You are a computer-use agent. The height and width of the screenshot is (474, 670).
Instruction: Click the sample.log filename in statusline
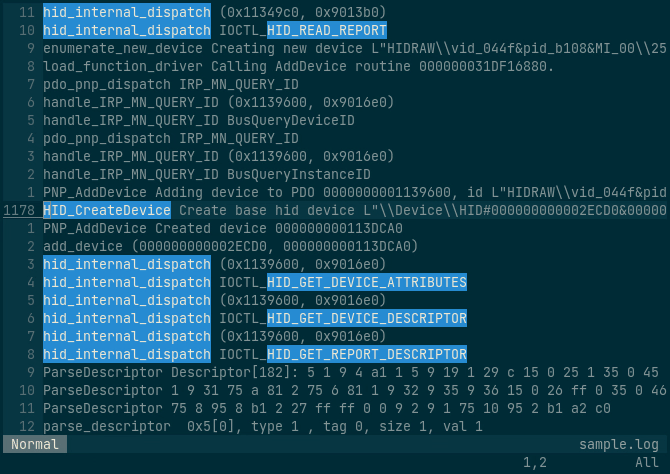(619, 445)
